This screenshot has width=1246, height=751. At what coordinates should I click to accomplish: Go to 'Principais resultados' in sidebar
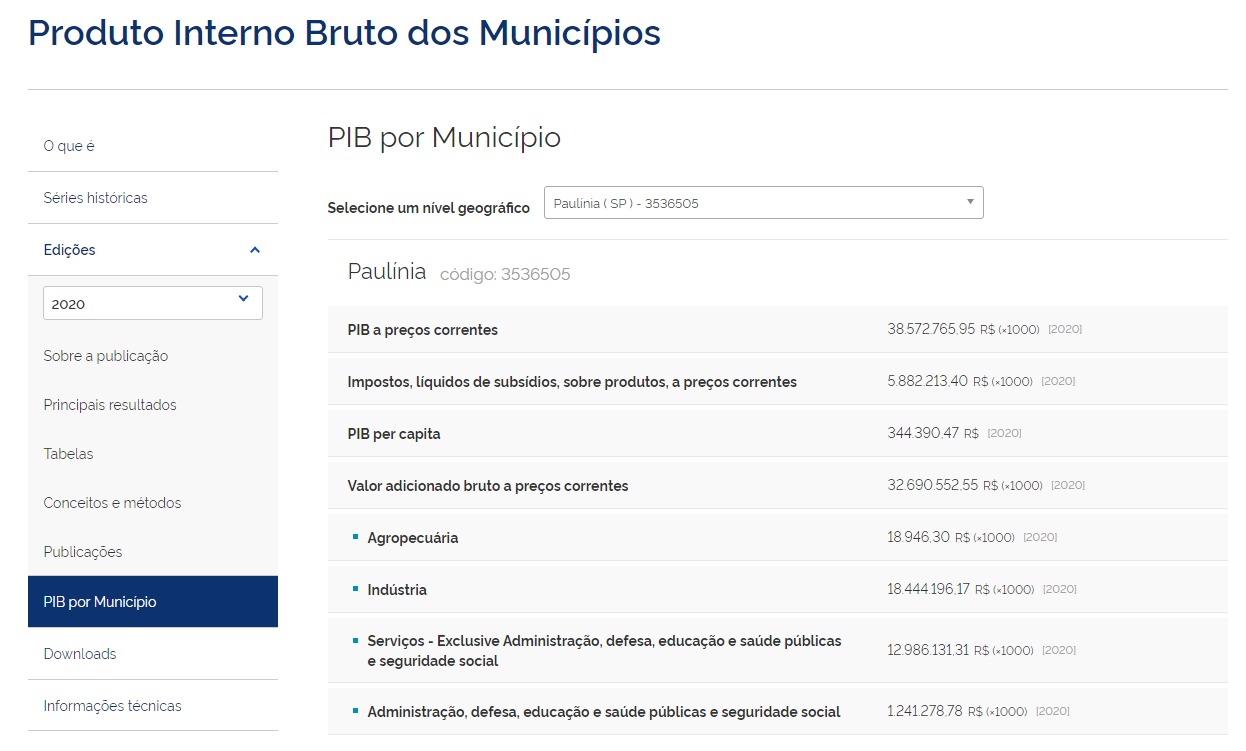[x=110, y=405]
